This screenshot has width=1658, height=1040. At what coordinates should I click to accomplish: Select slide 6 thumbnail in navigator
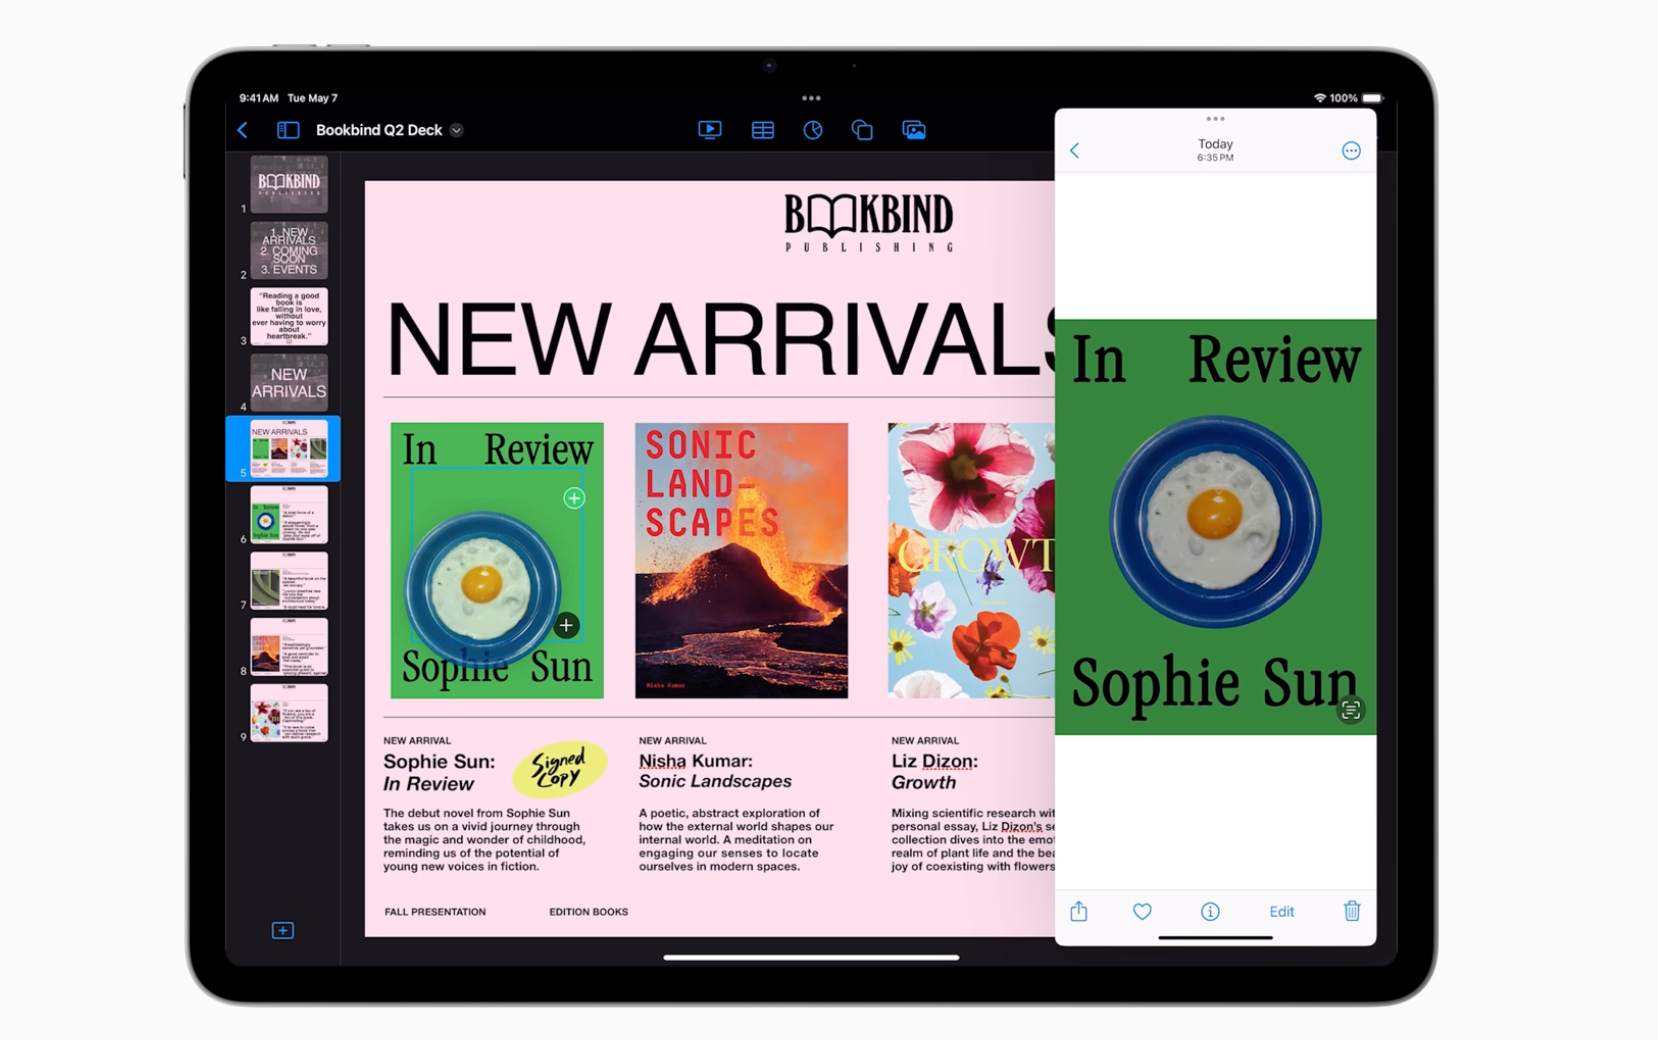(288, 515)
